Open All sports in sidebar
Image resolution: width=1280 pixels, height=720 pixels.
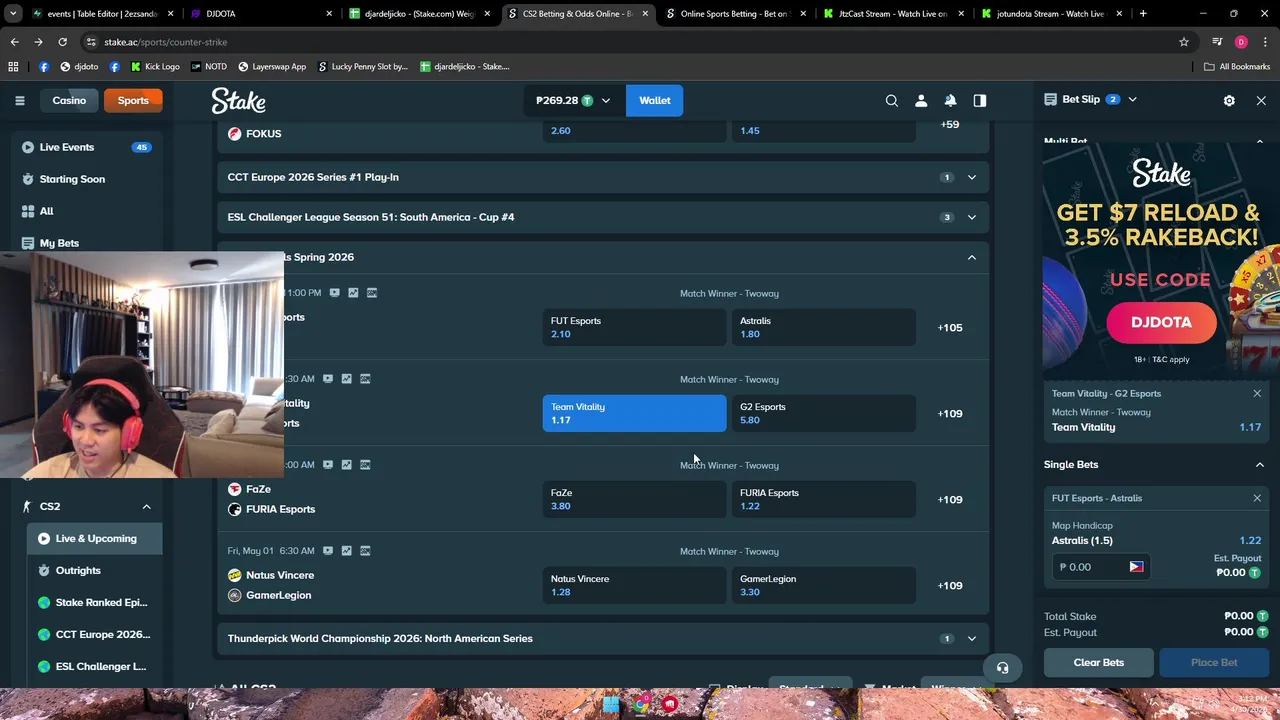(x=86, y=211)
